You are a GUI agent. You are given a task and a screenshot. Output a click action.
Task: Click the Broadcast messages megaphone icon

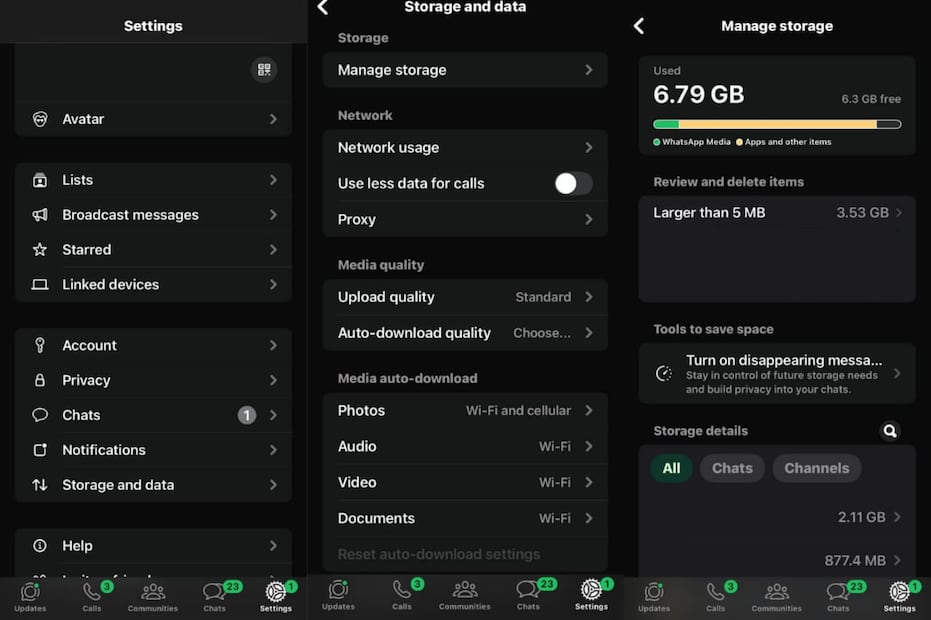40,215
